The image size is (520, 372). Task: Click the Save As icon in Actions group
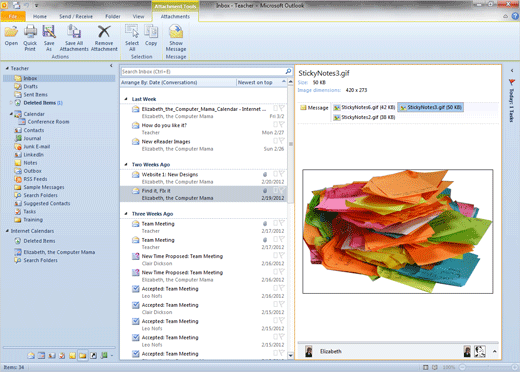click(x=49, y=38)
